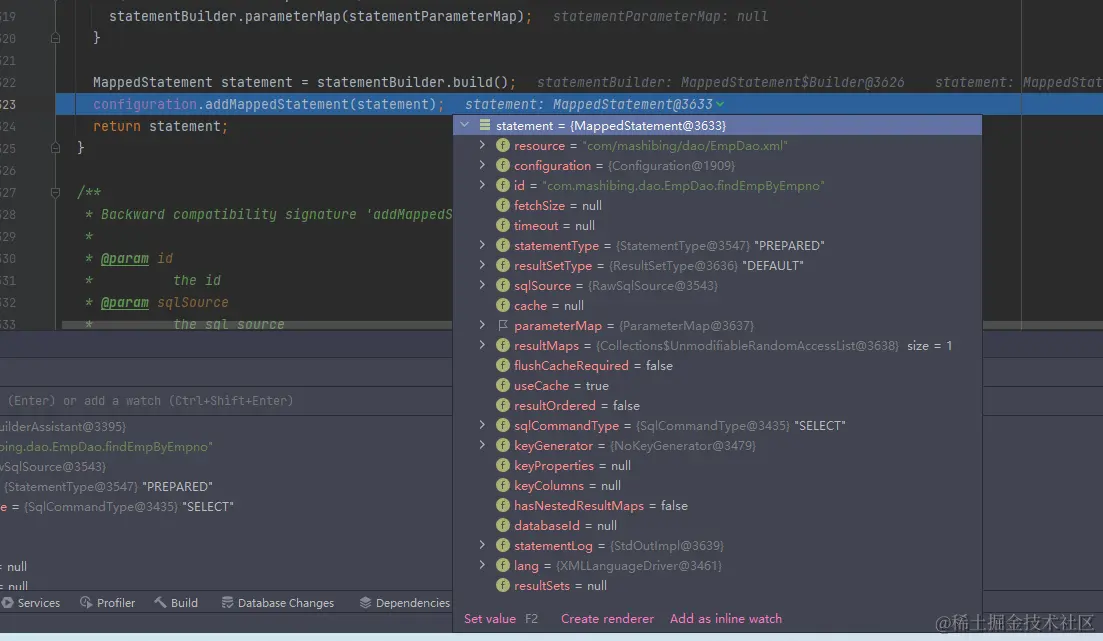
Task: Click the field icon beside fetchSize
Action: coord(502,205)
